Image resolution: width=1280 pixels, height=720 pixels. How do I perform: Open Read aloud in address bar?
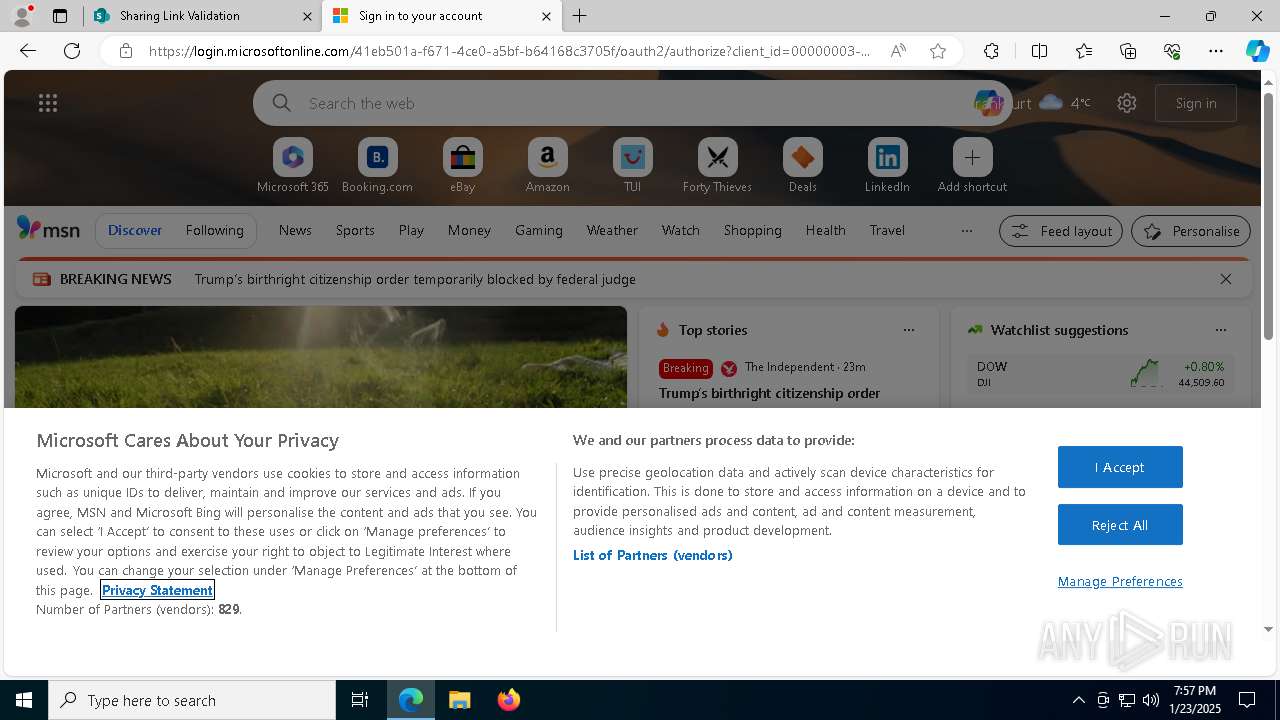[x=898, y=51]
